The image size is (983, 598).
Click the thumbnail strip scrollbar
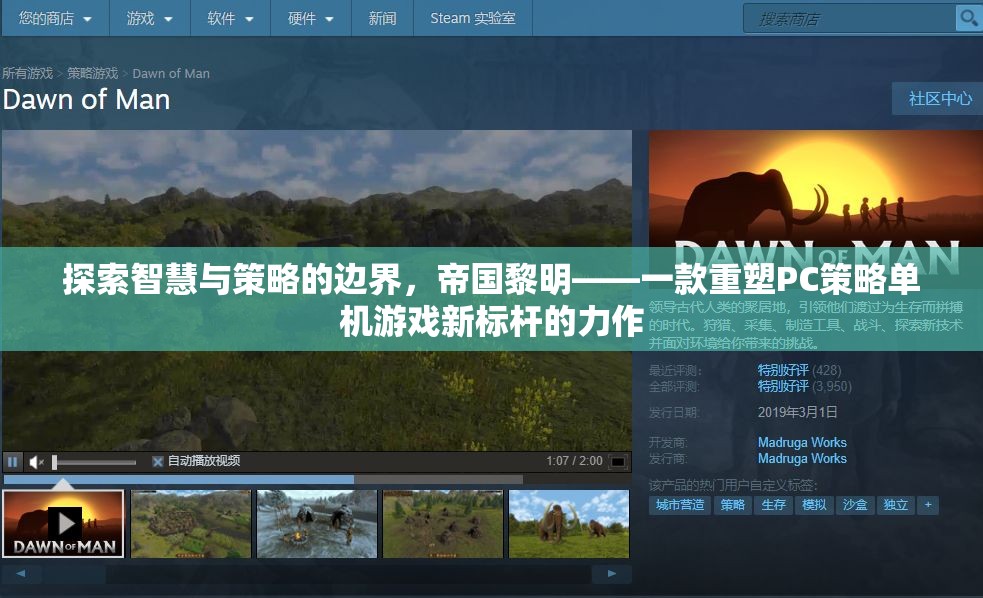(x=317, y=574)
